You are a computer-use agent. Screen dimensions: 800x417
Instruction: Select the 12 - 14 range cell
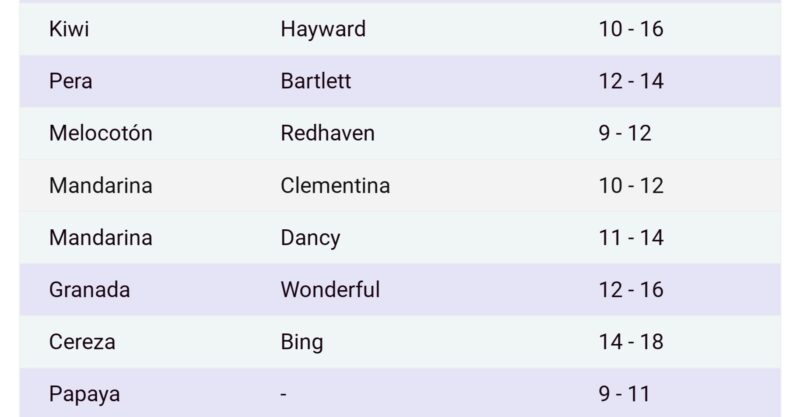(x=631, y=82)
